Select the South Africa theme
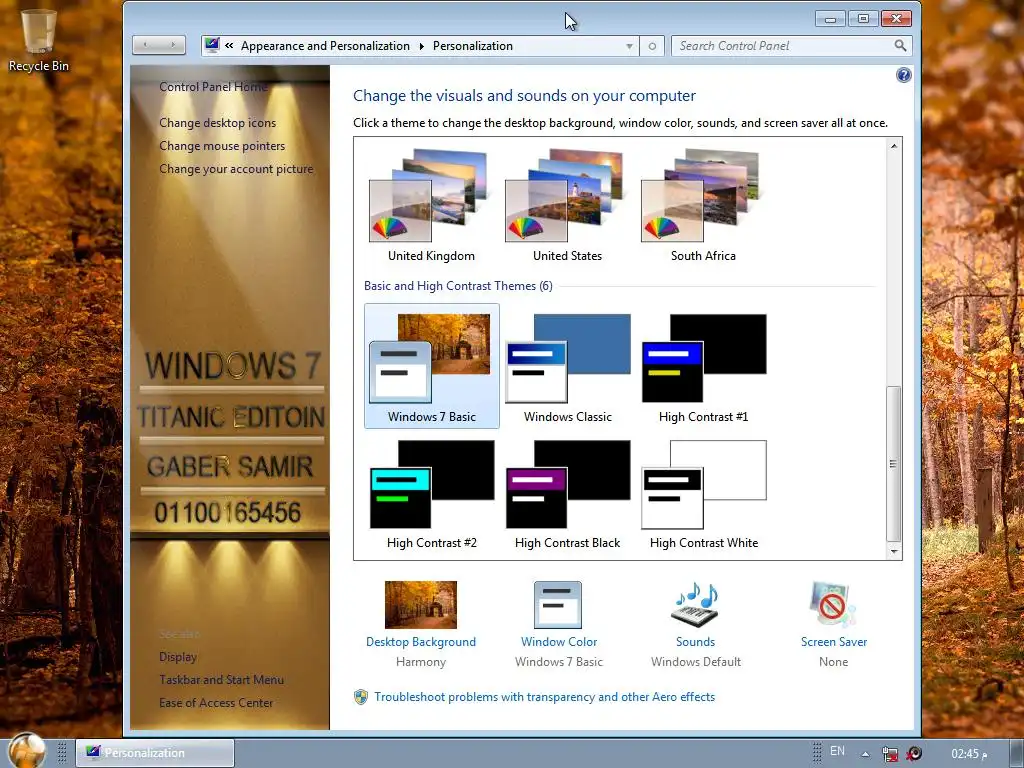Viewport: 1024px width, 768px height. pos(703,206)
